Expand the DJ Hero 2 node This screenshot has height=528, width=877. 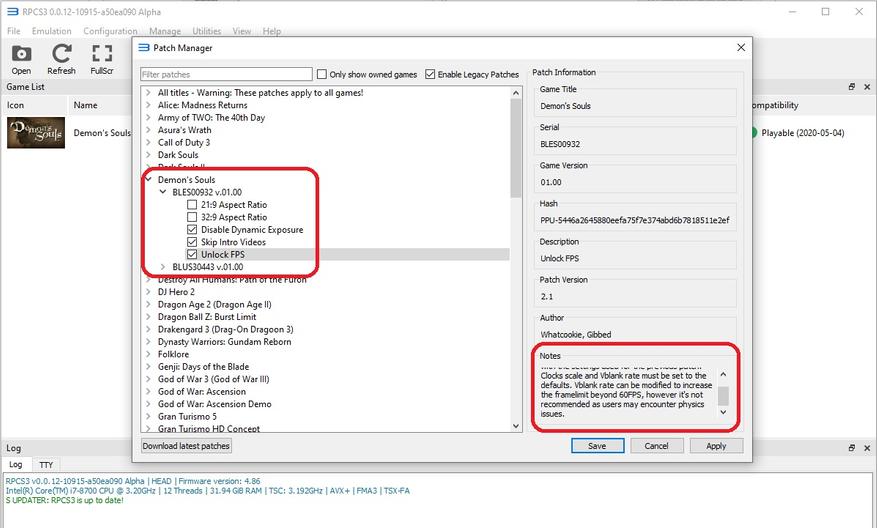(148, 292)
